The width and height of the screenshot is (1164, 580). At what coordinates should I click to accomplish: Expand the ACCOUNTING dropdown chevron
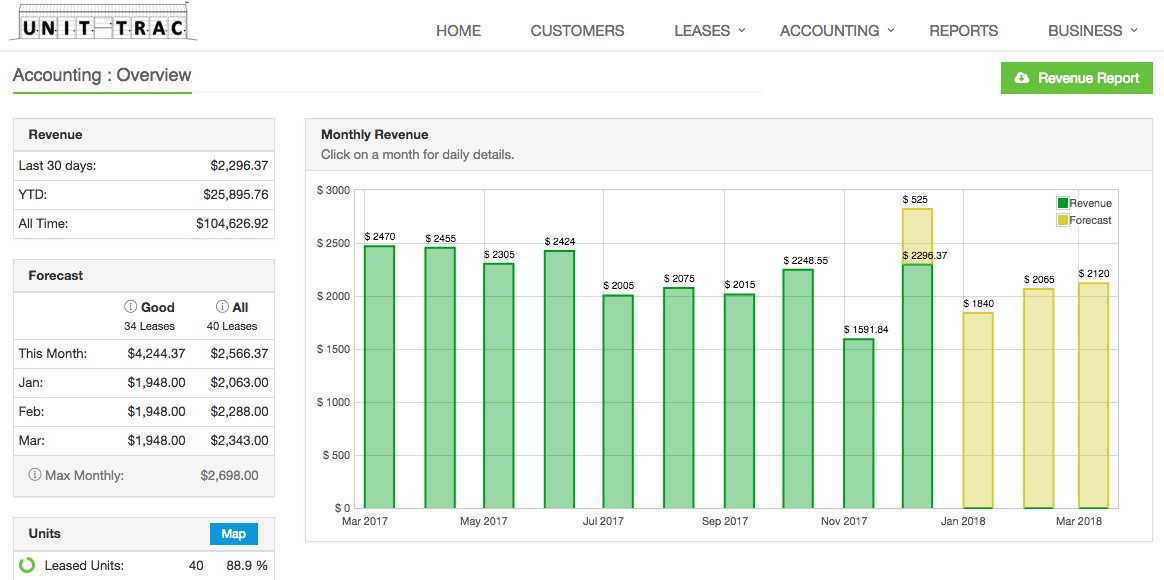click(891, 30)
